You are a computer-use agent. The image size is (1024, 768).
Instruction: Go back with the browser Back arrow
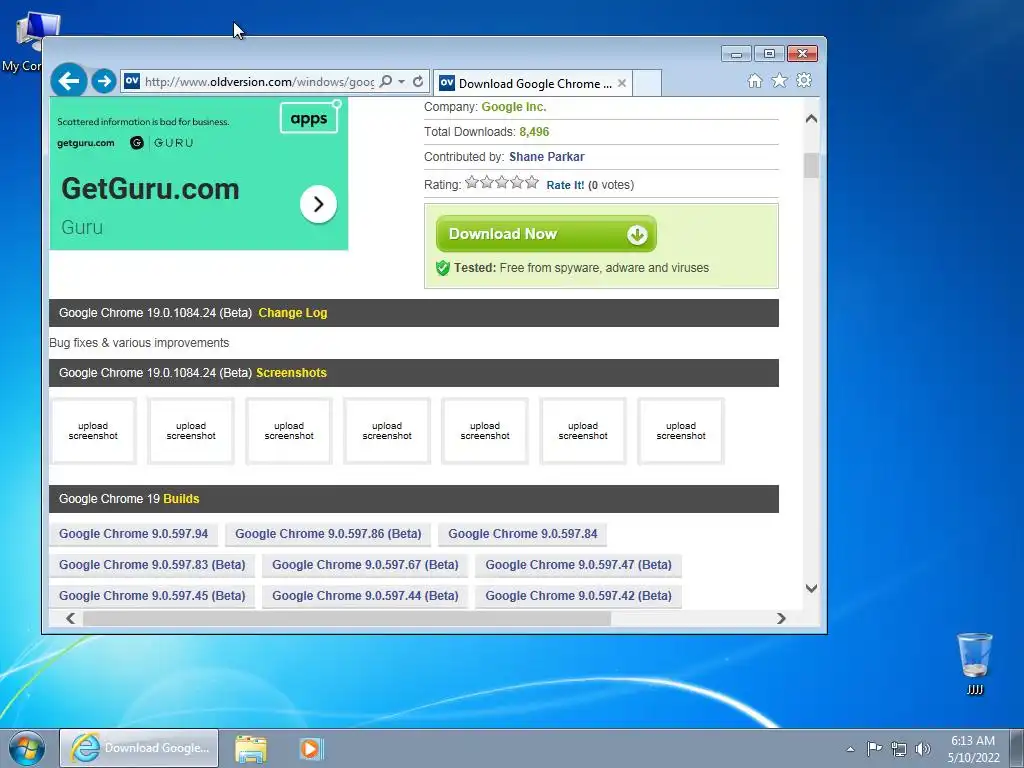click(69, 81)
